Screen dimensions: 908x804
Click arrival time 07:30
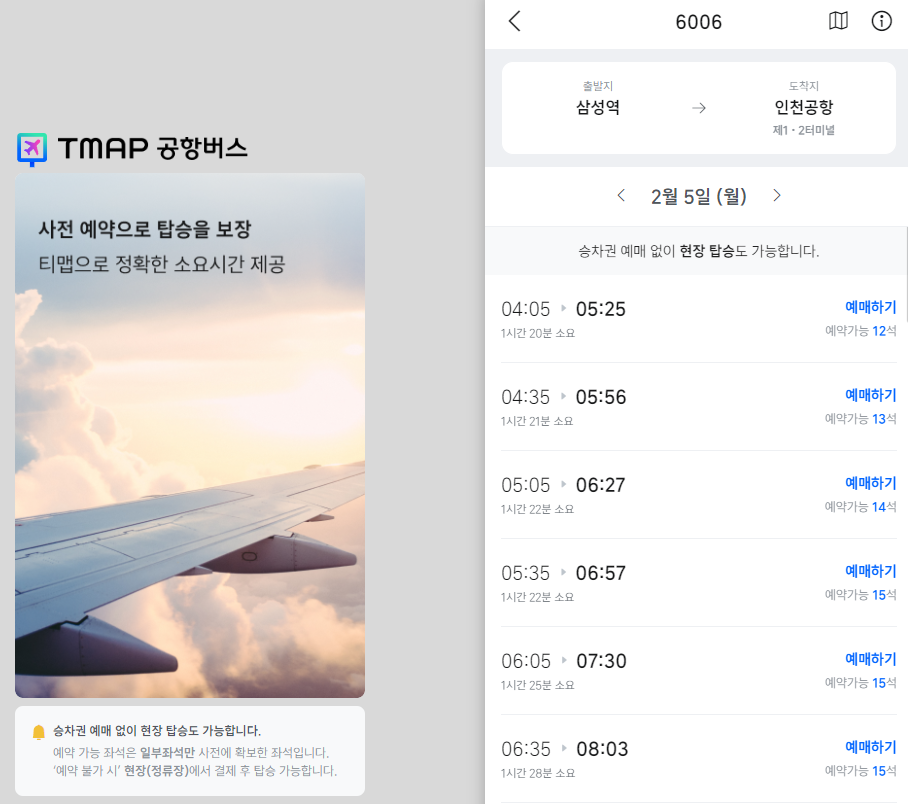point(601,662)
